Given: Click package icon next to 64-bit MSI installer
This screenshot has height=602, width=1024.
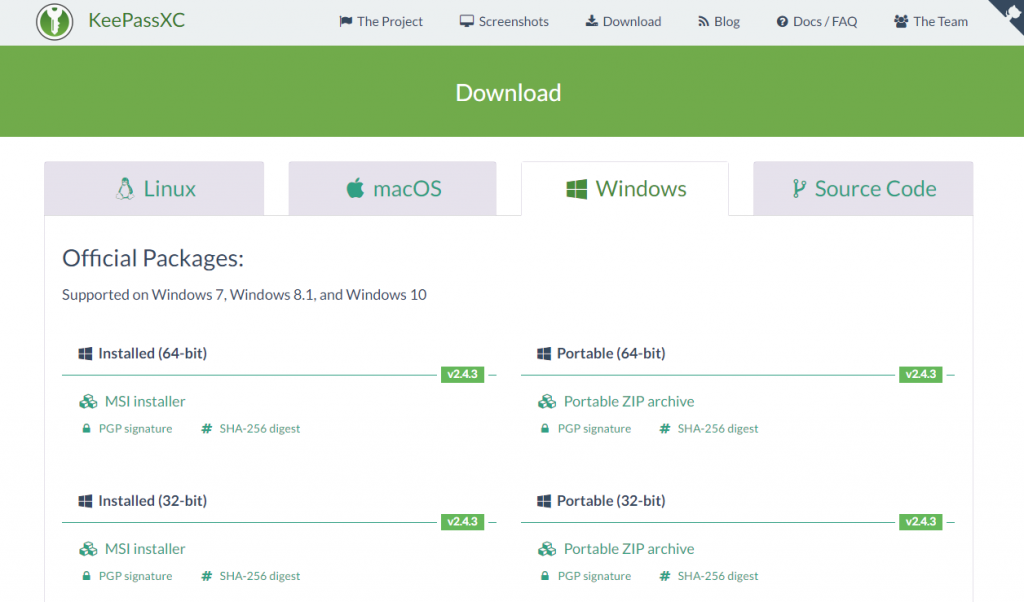Looking at the screenshot, I should point(88,402).
